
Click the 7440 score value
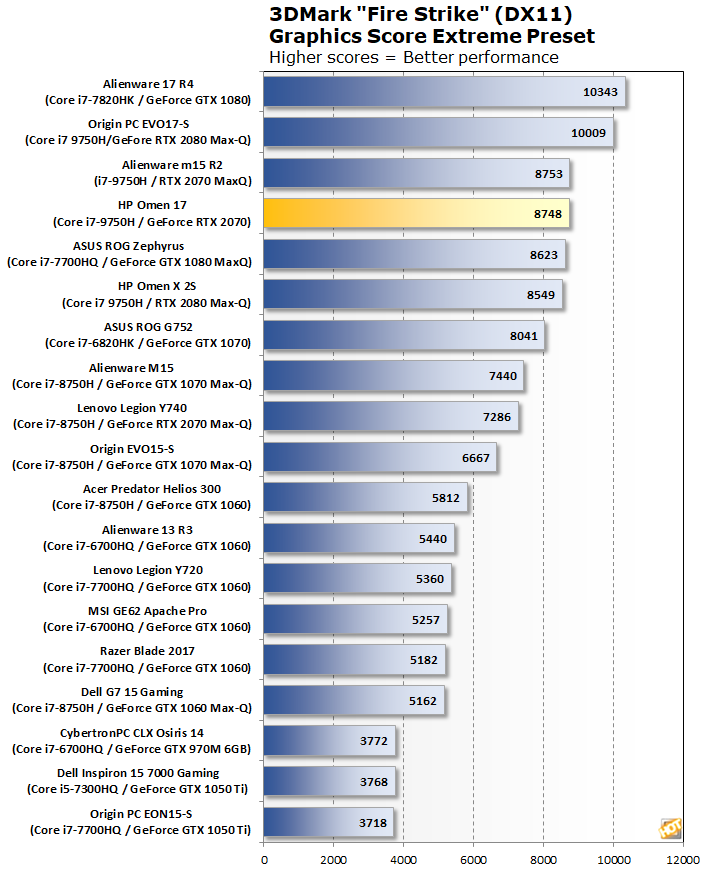click(502, 376)
